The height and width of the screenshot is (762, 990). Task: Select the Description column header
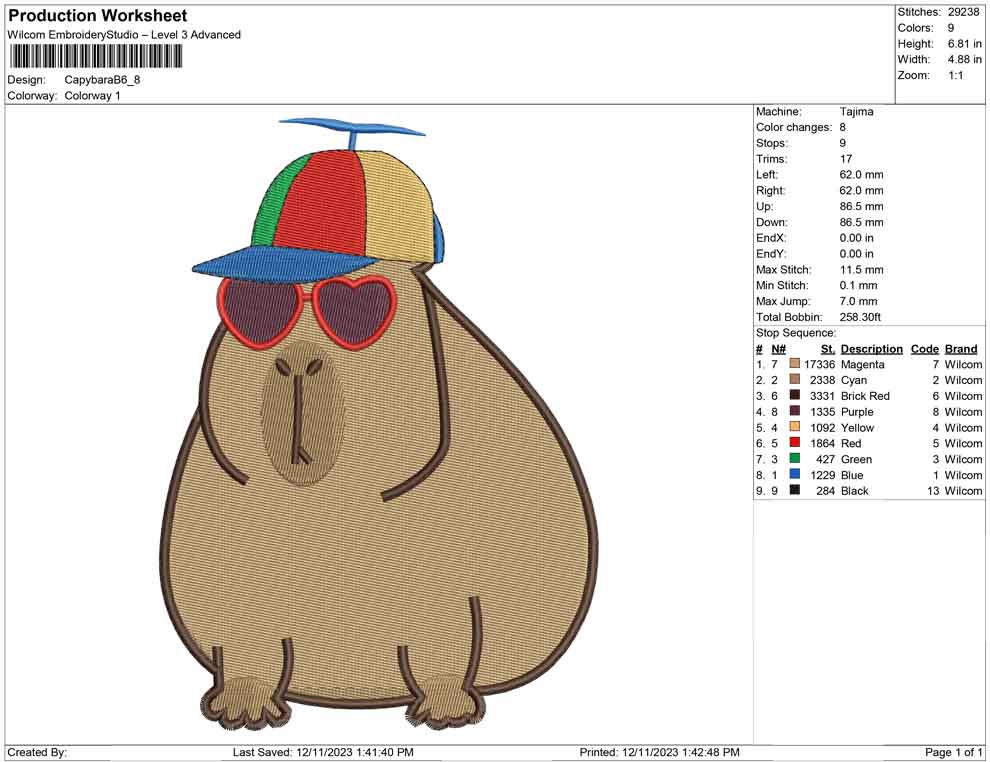pos(872,348)
